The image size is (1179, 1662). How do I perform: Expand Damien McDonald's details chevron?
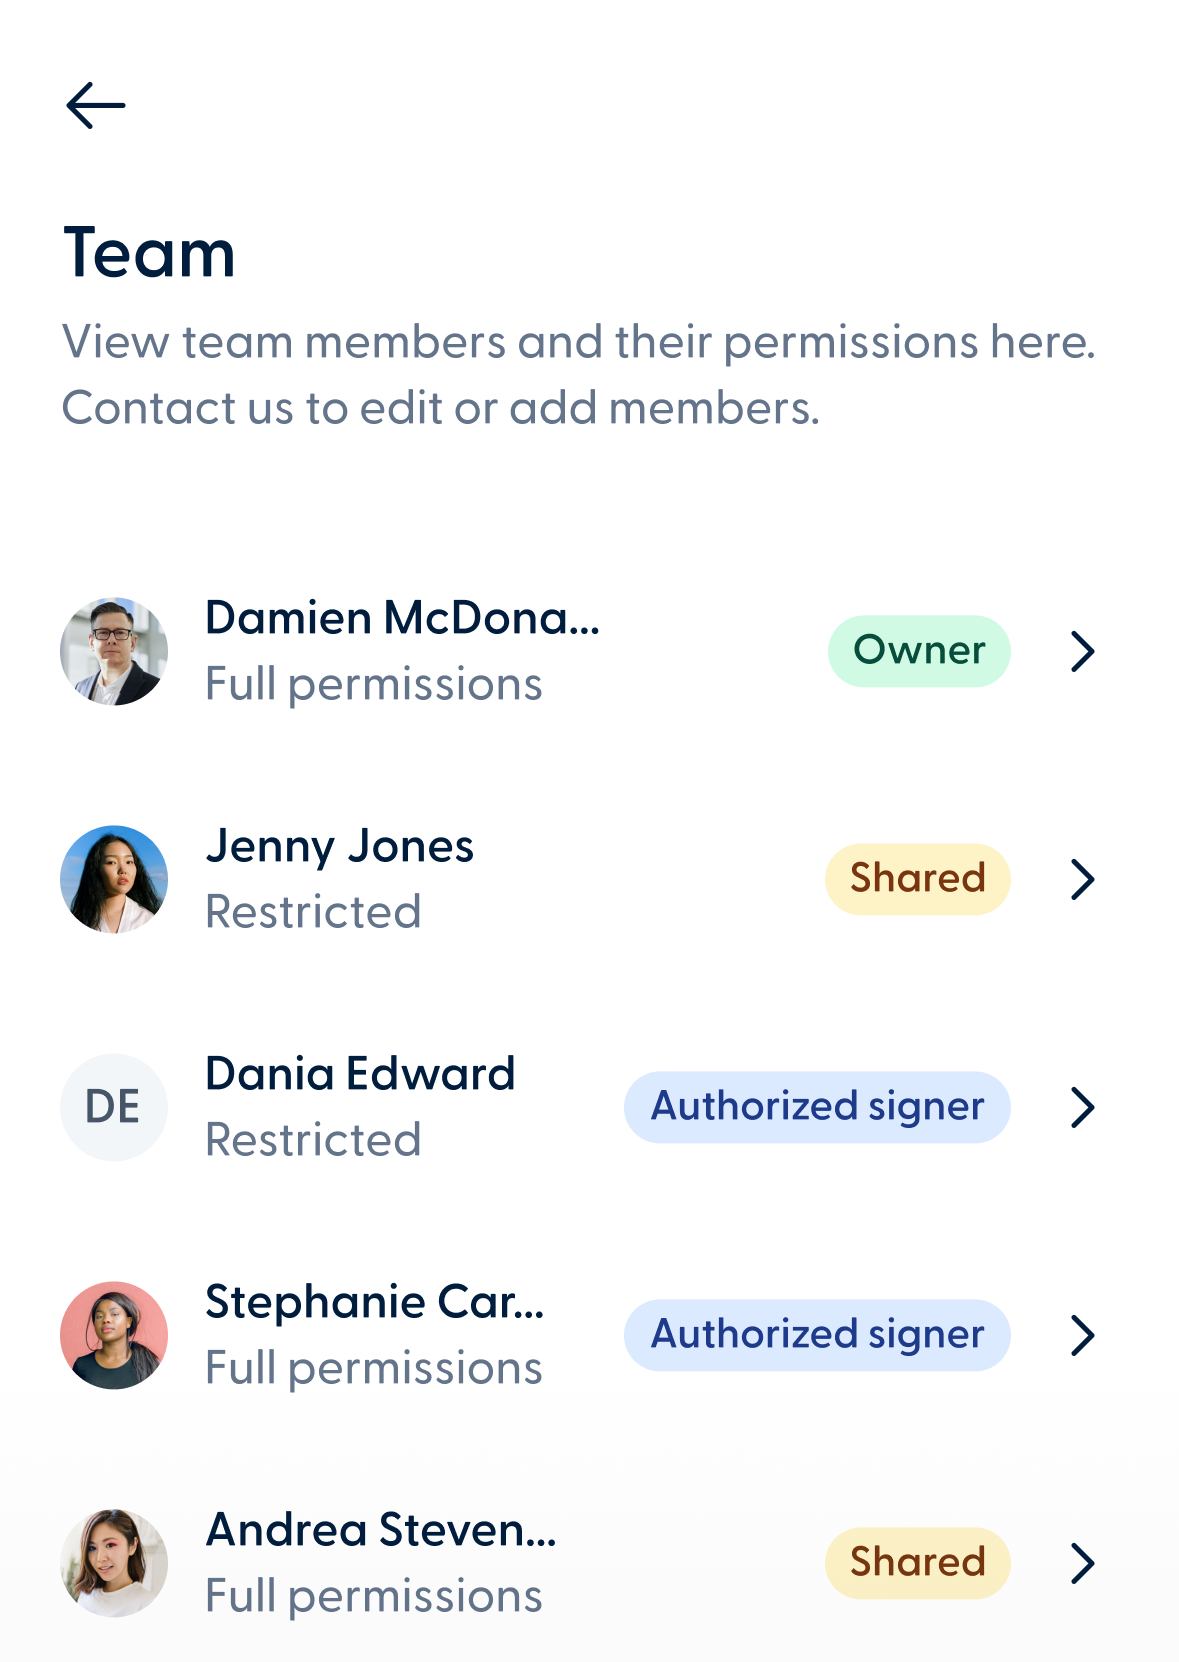point(1082,652)
